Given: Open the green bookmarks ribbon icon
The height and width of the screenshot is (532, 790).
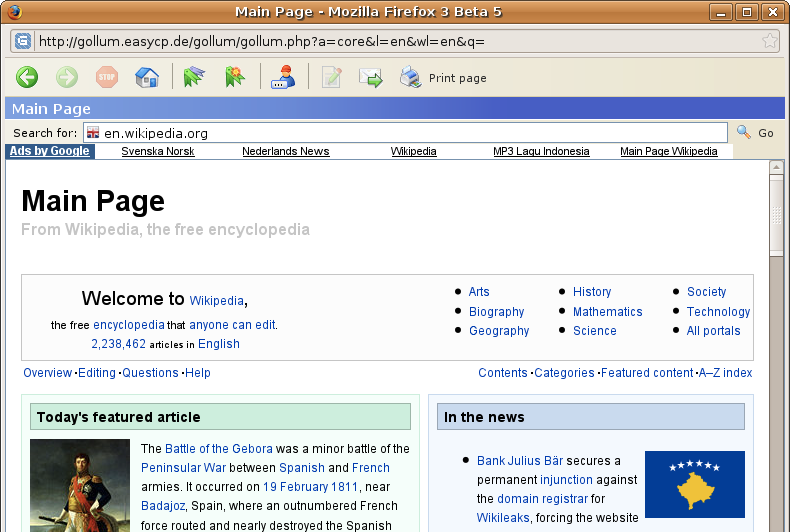Looking at the screenshot, I should [194, 77].
